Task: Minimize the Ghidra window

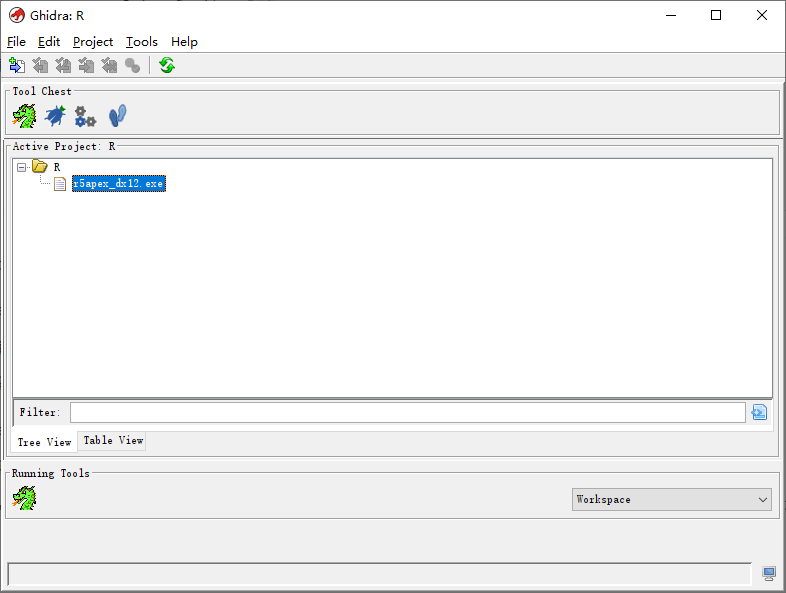Action: (671, 15)
